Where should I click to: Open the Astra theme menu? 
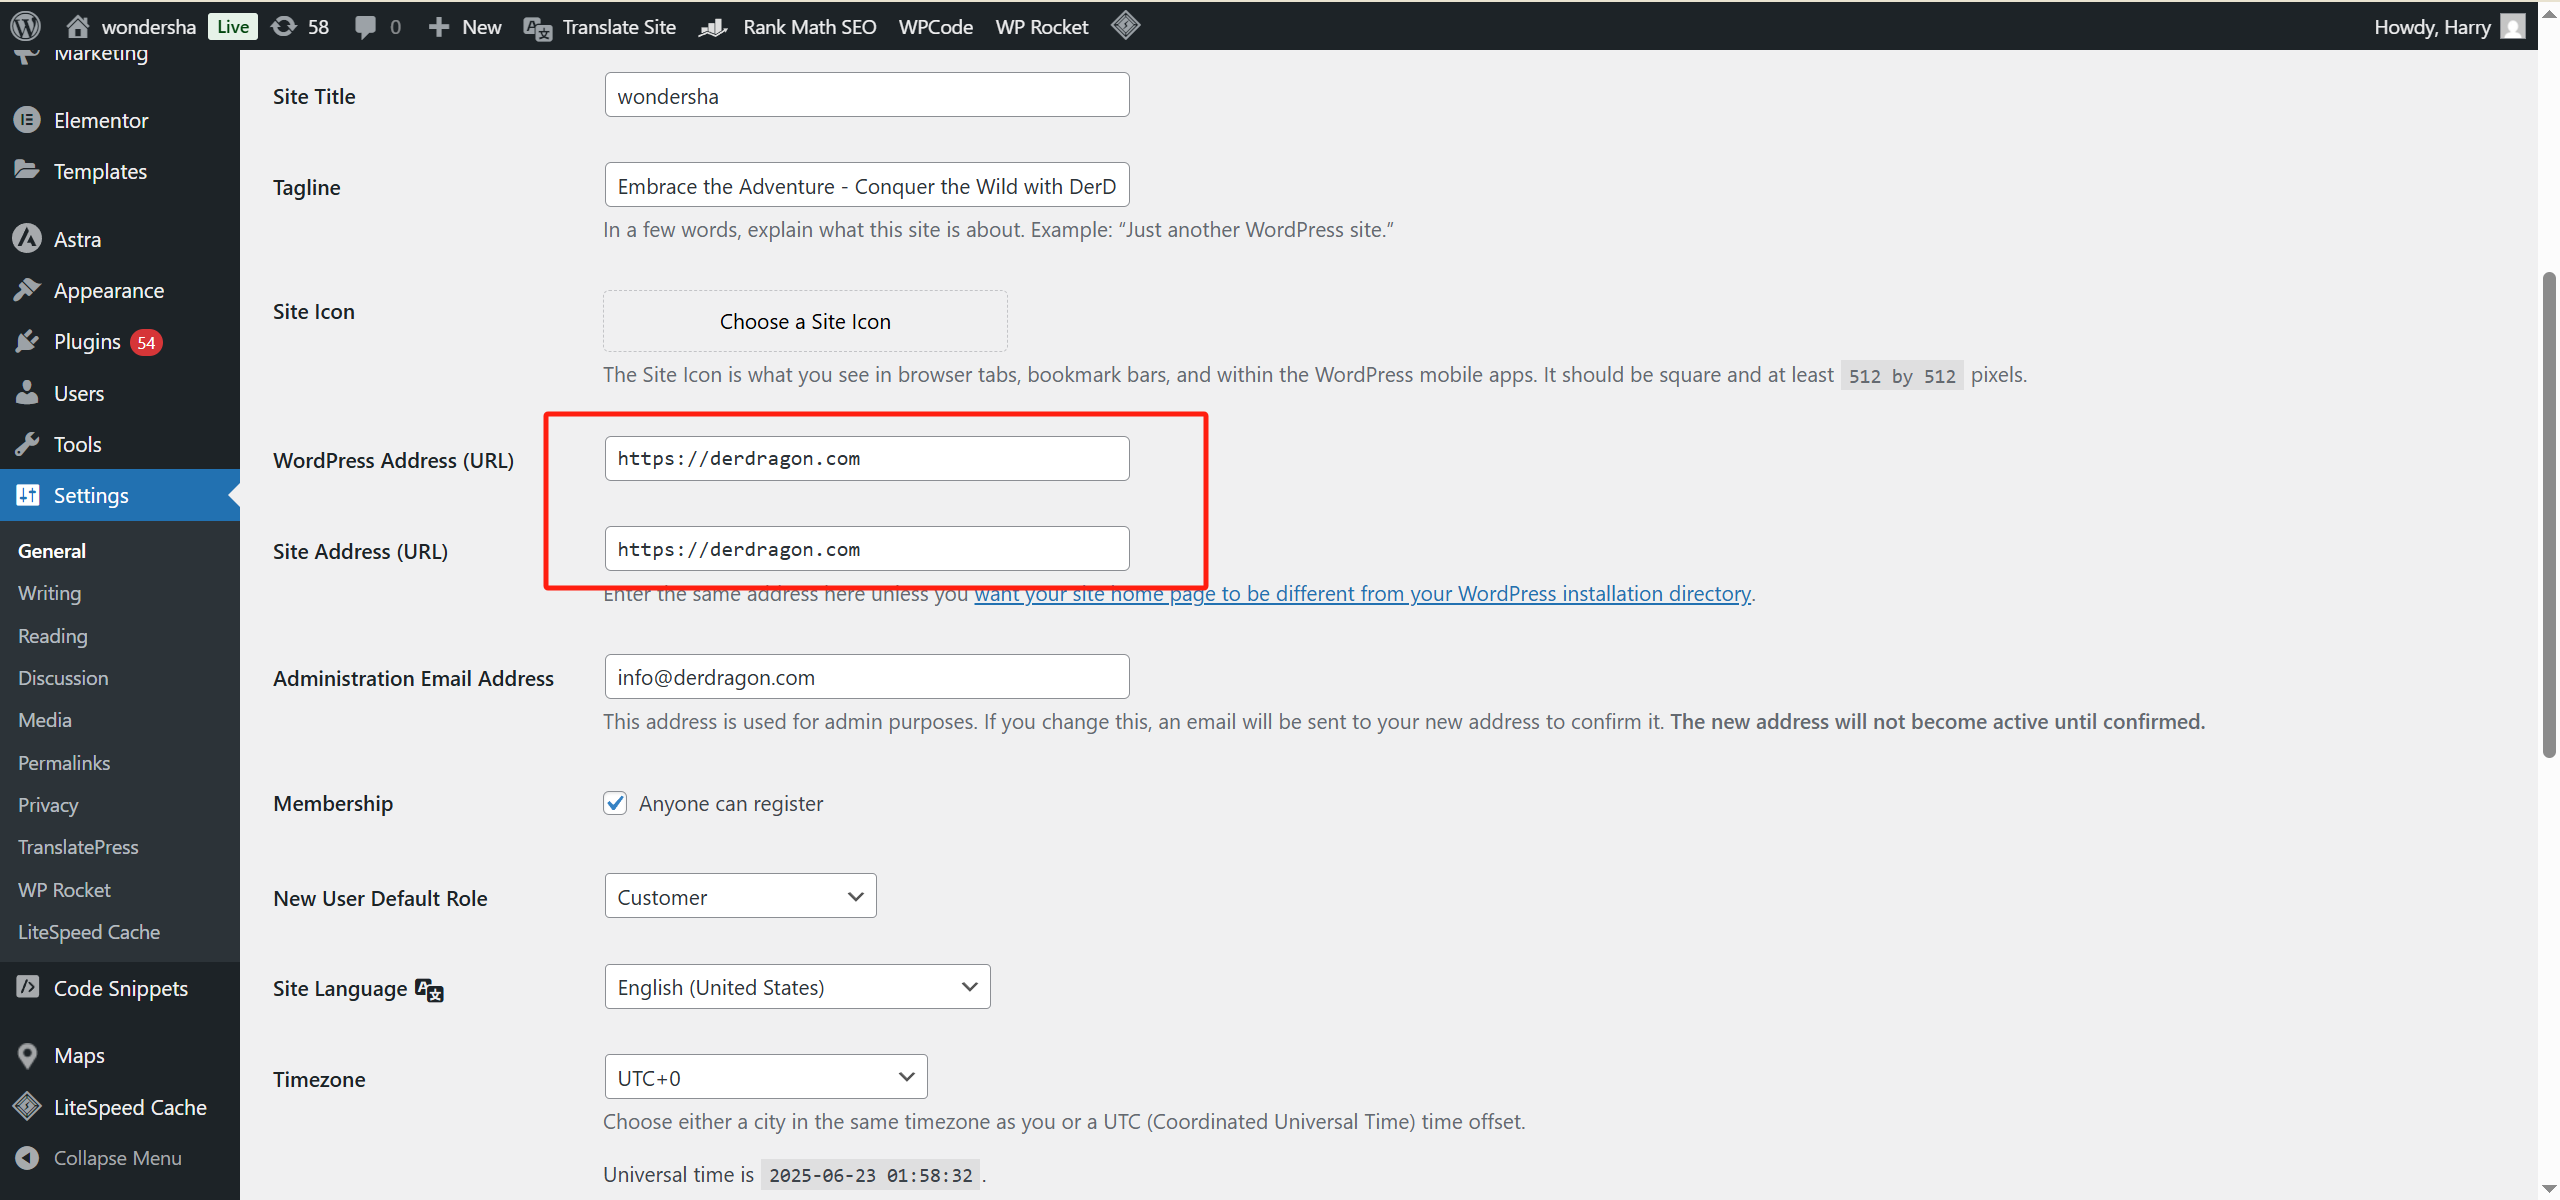click(x=77, y=239)
